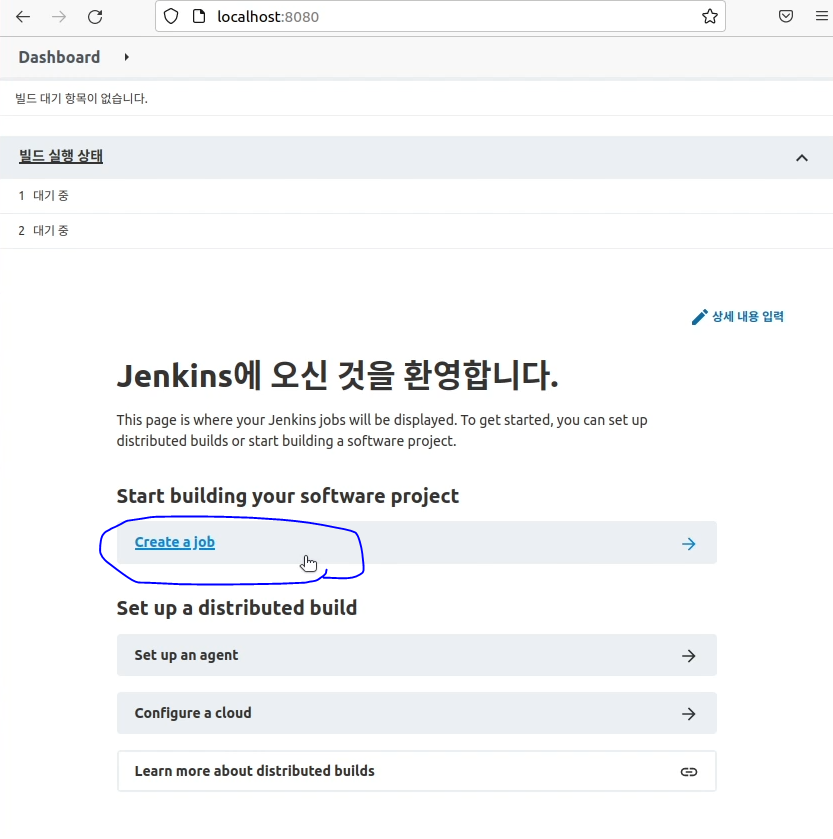Click the Set up a distributed build heading
The width and height of the screenshot is (833, 839).
point(236,608)
